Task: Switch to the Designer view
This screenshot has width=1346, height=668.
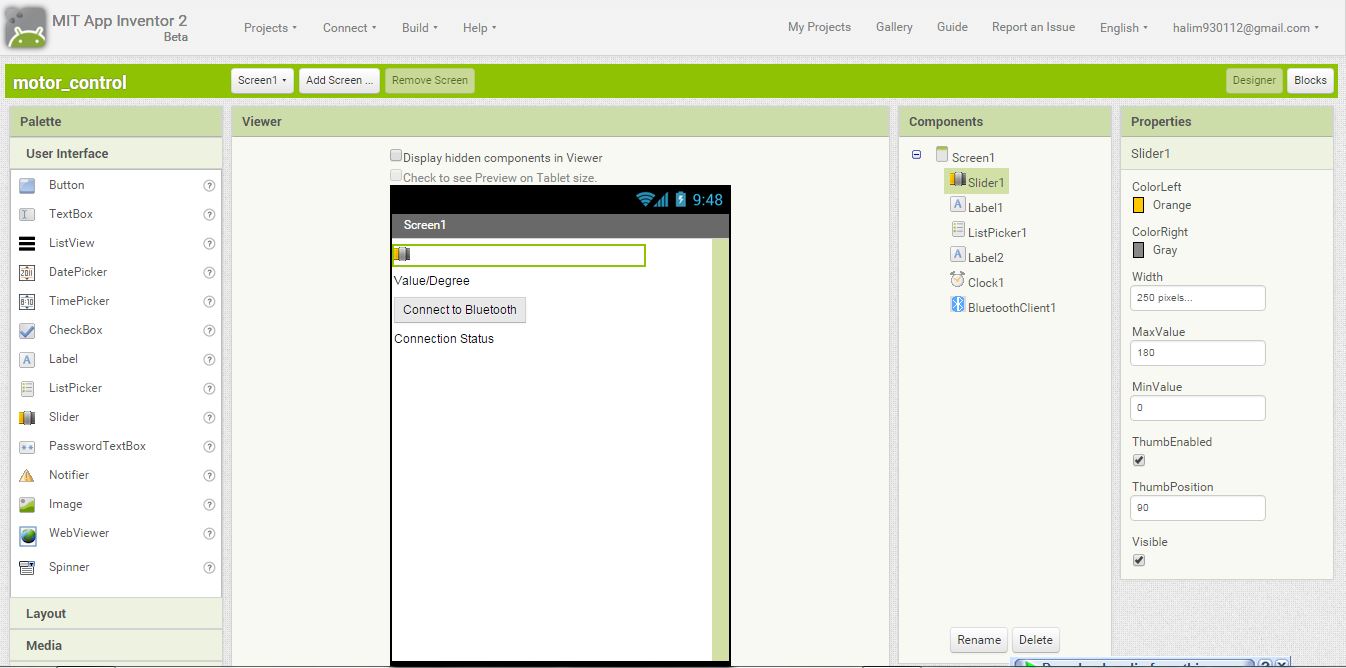Action: 1254,80
